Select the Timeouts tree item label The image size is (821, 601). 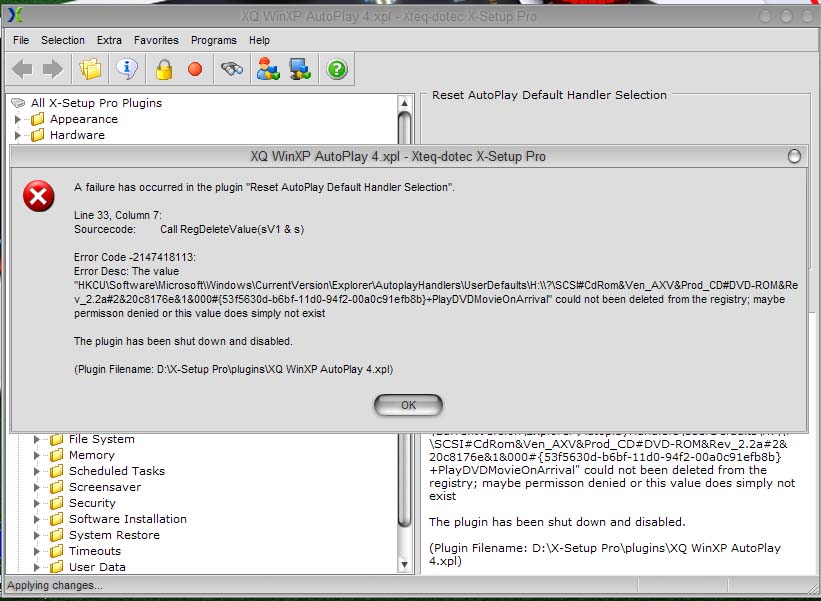(95, 551)
